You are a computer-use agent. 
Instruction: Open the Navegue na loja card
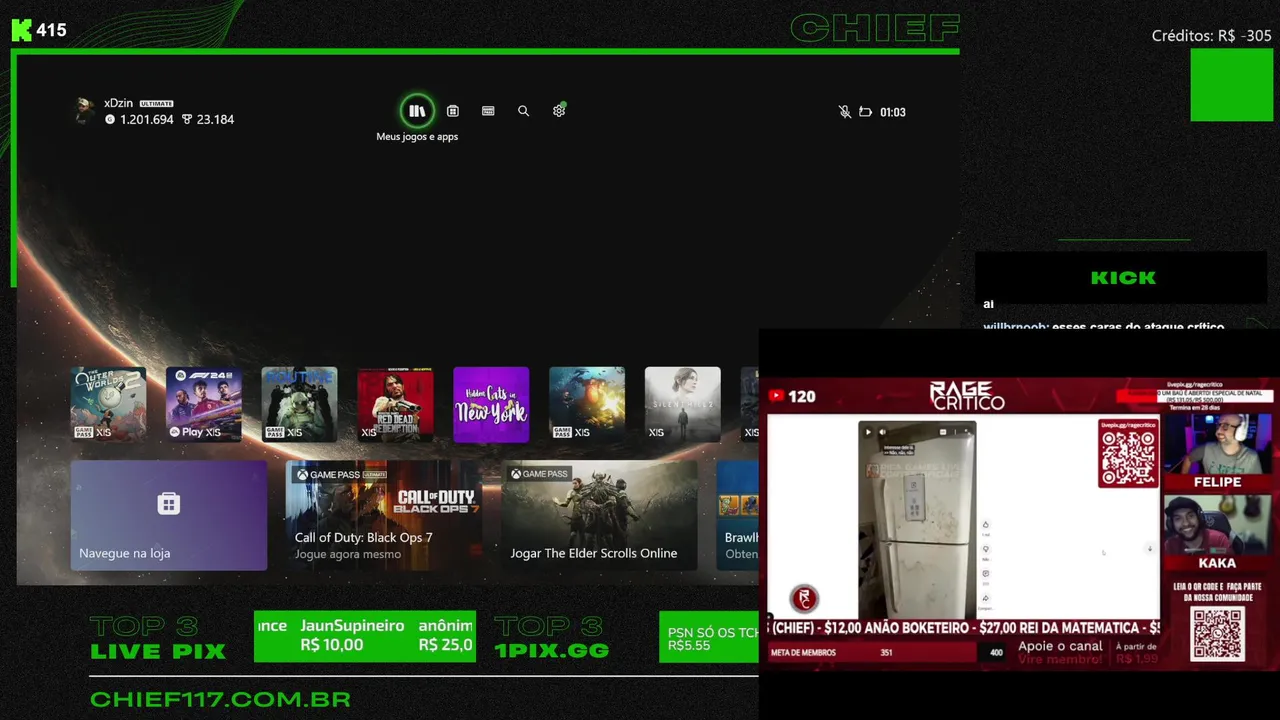click(x=169, y=515)
